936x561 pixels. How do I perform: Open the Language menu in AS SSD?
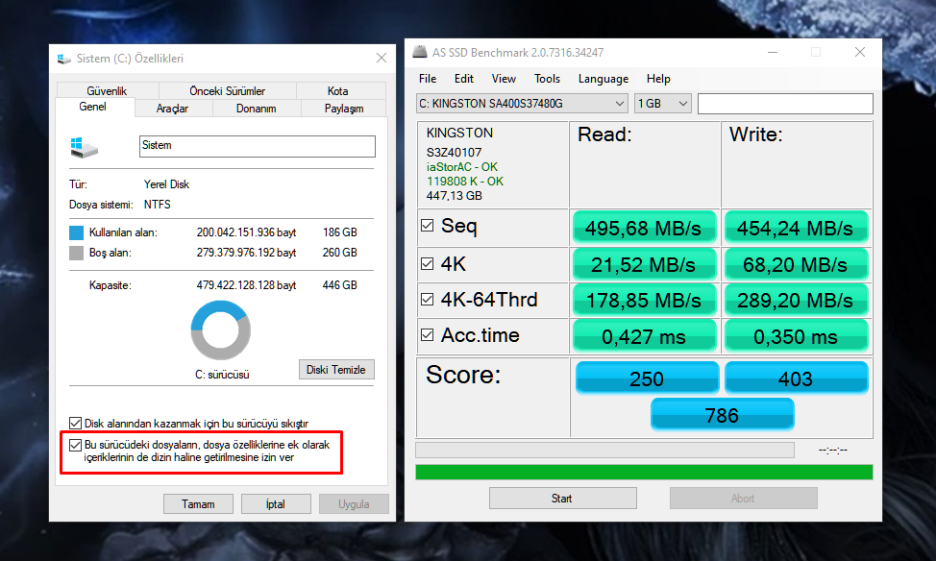[x=603, y=79]
